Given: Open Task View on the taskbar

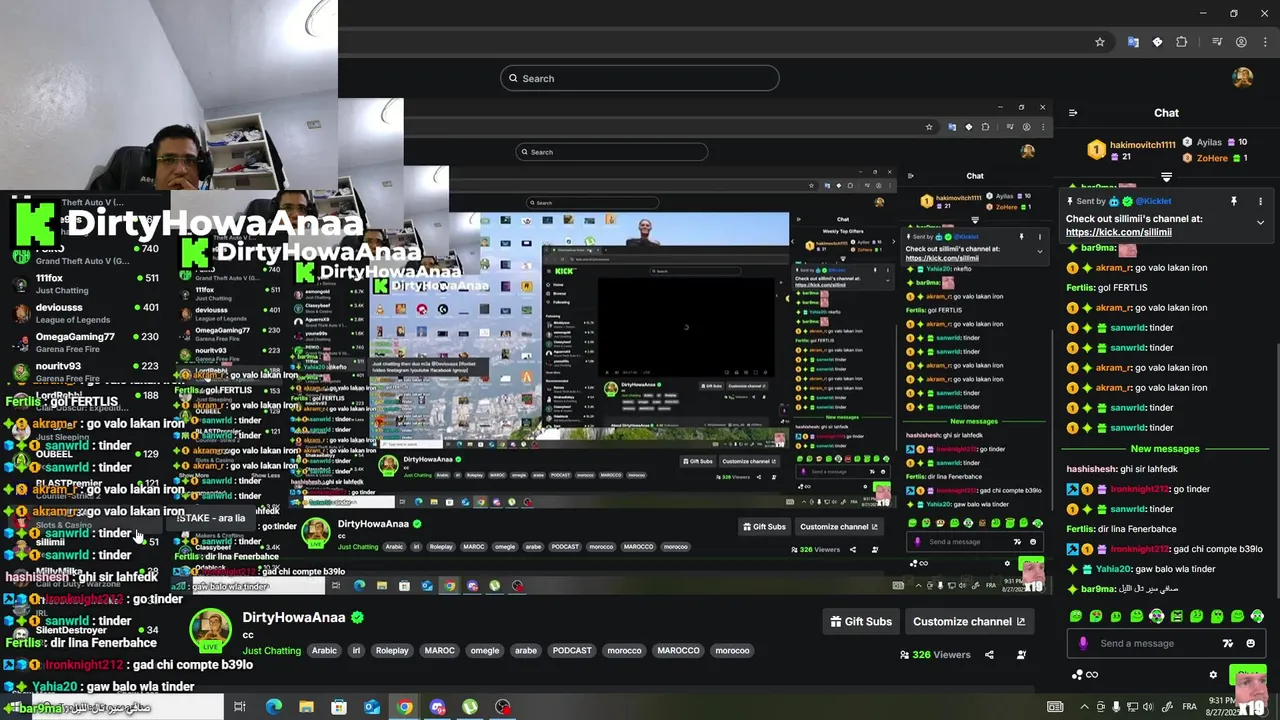Looking at the screenshot, I should [240, 707].
